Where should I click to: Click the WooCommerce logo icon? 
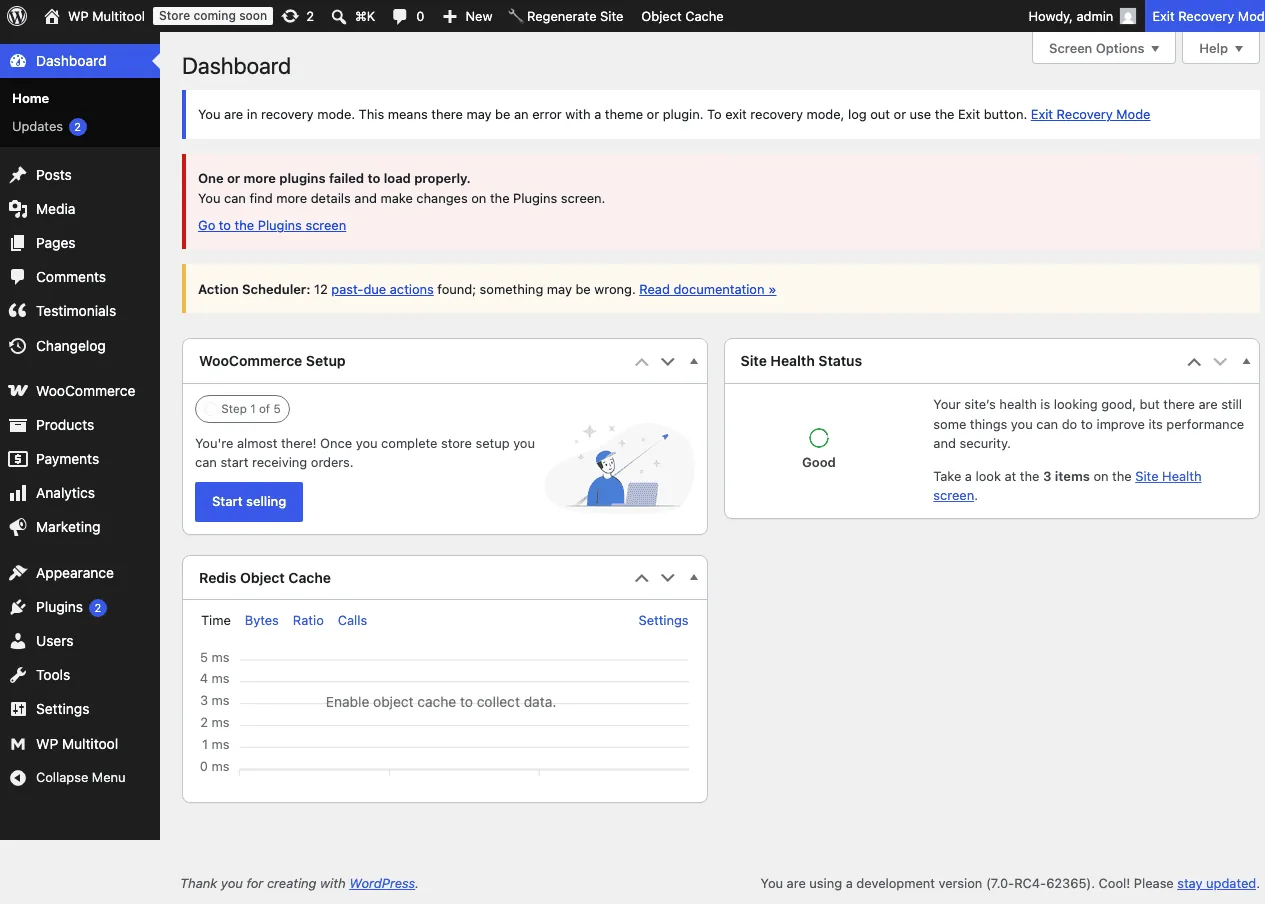pyautogui.click(x=18, y=391)
